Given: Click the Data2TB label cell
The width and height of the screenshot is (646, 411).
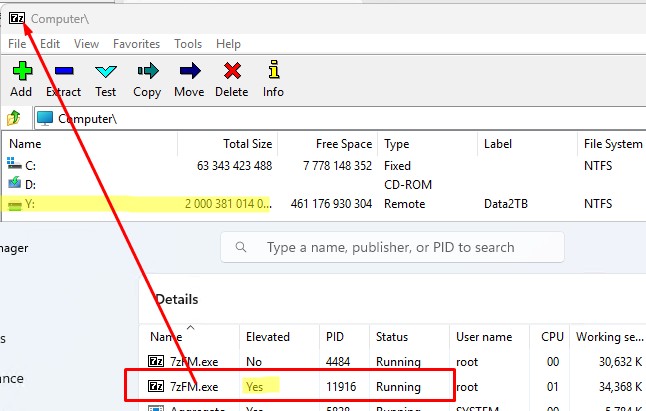Looking at the screenshot, I should click(506, 204).
